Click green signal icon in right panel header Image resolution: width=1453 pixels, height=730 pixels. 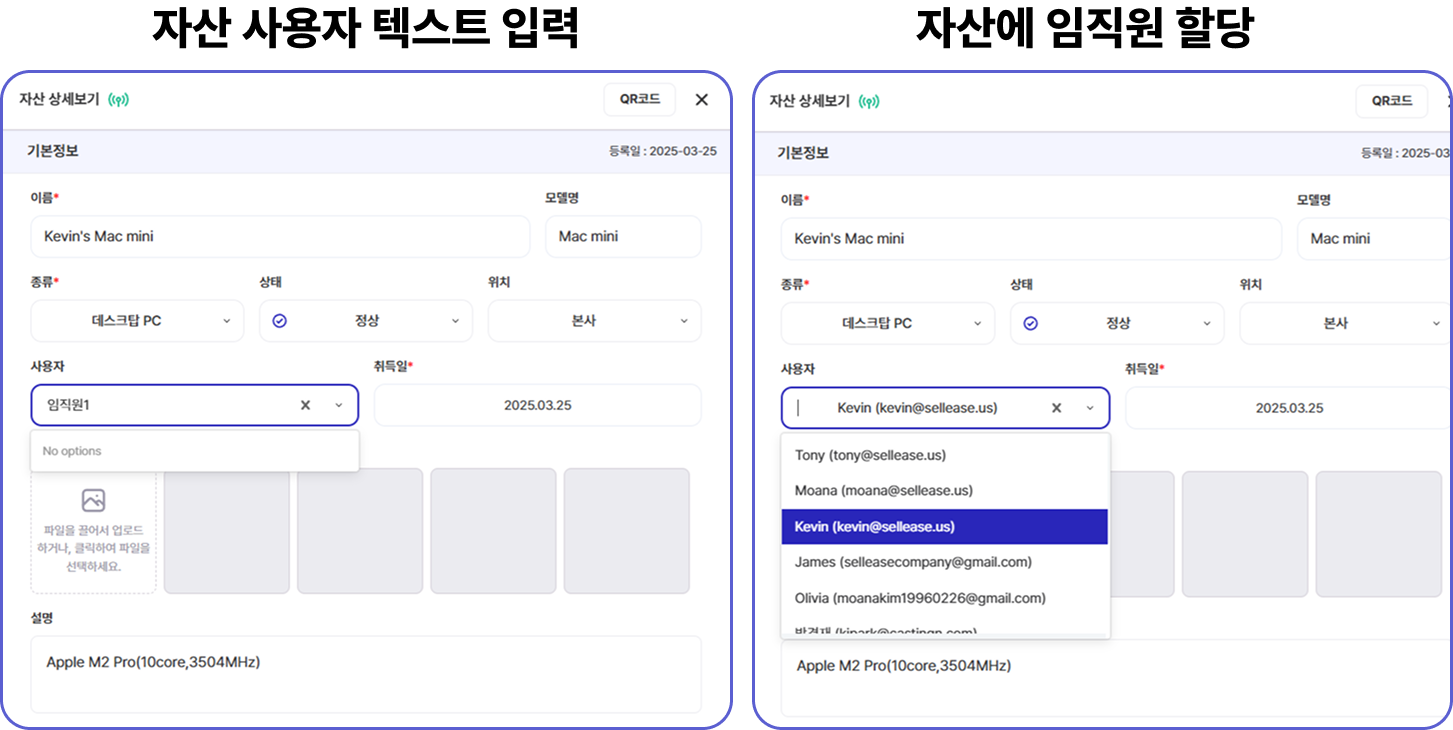869,101
